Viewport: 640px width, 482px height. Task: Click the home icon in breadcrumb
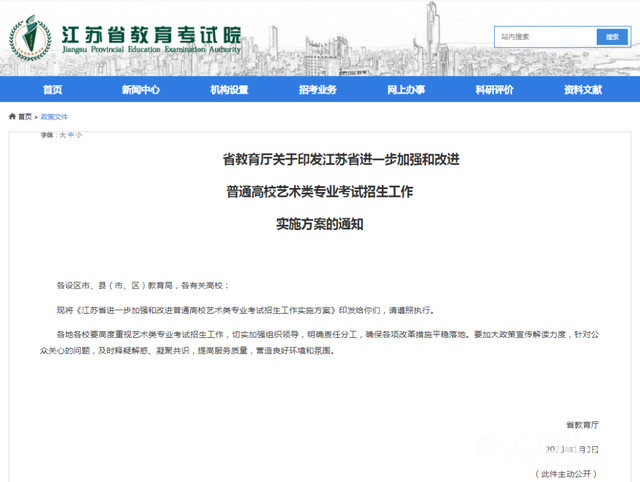(13, 116)
